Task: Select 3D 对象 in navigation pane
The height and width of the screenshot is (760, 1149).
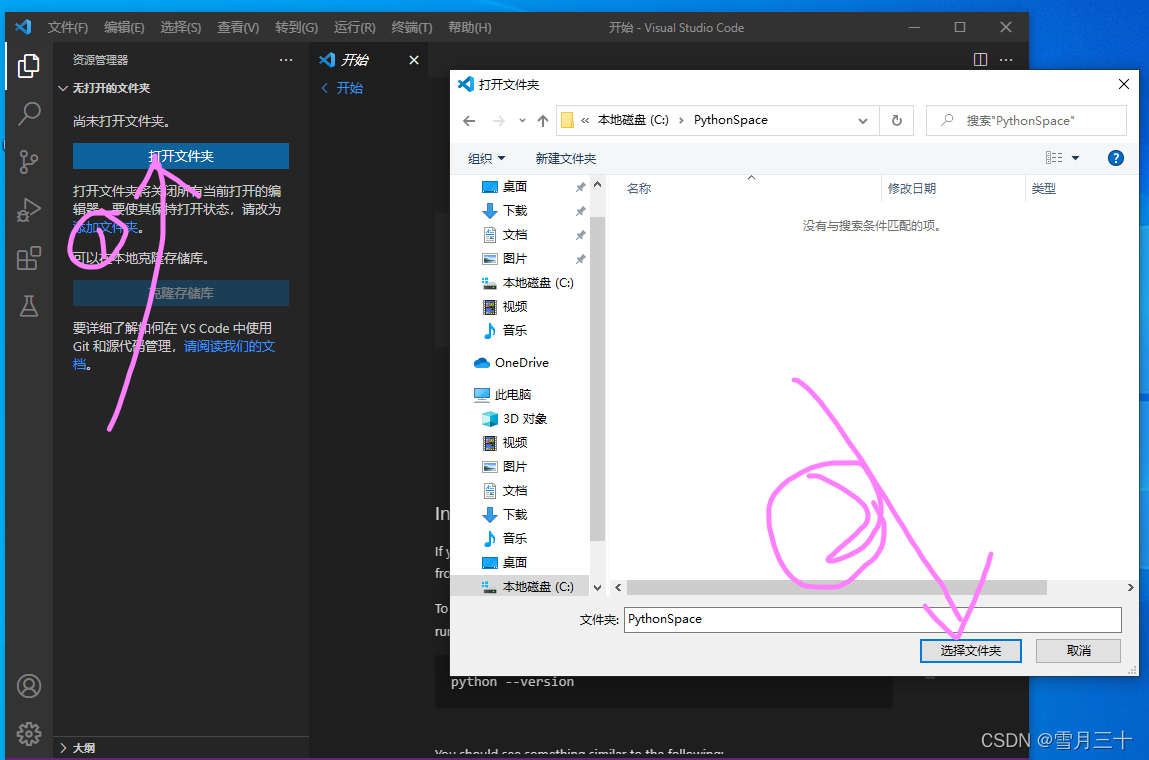Action: tap(515, 418)
